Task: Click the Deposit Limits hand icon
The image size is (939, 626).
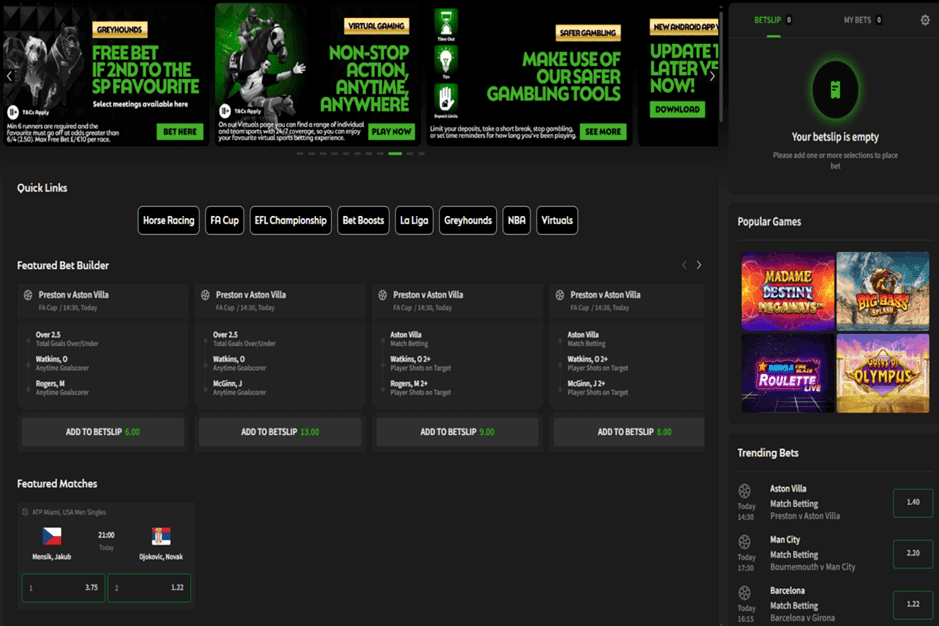Action: 446,97
